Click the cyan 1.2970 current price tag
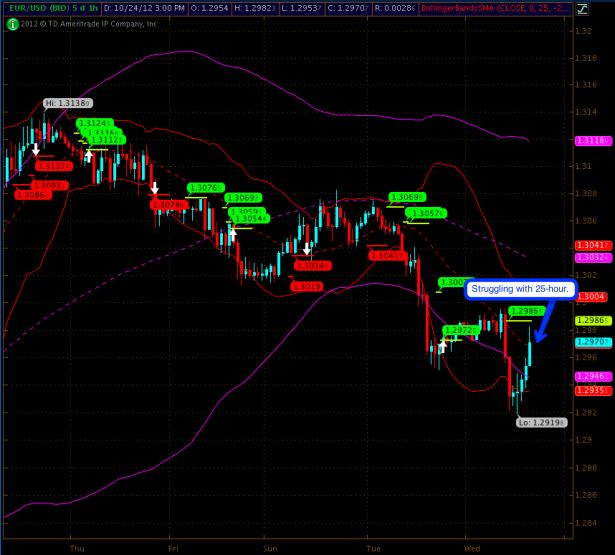 (x=587, y=342)
